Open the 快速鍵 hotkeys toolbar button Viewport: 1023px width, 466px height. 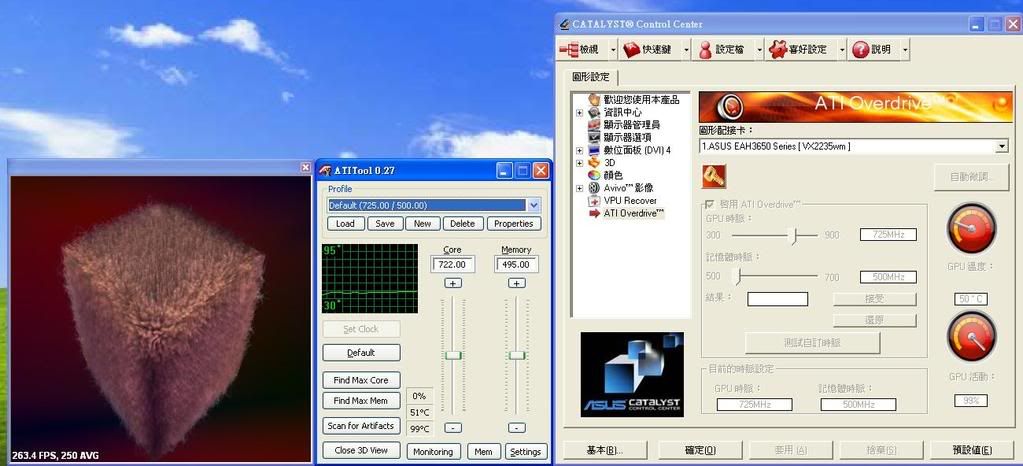pyautogui.click(x=650, y=50)
